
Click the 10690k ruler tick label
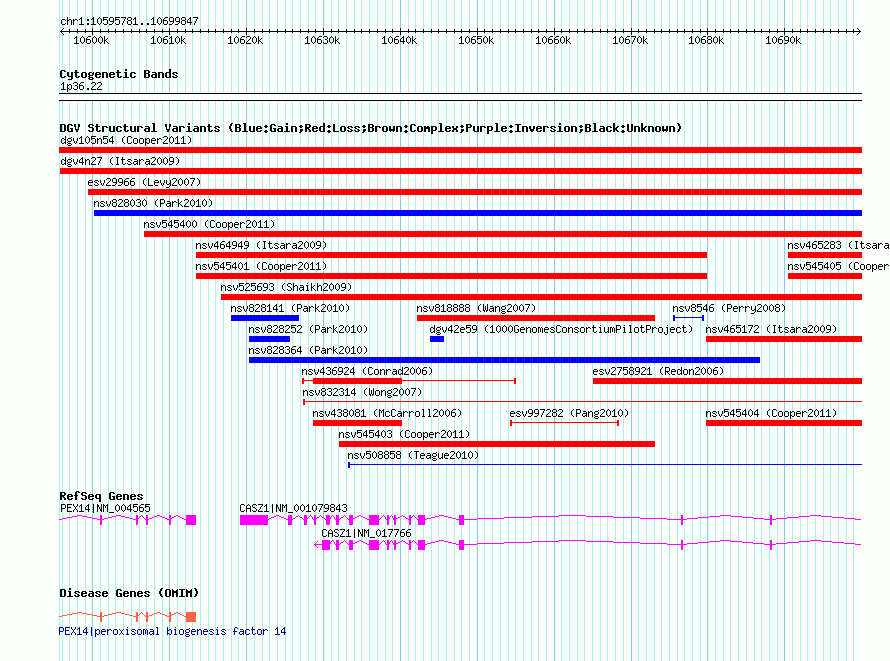(x=783, y=40)
